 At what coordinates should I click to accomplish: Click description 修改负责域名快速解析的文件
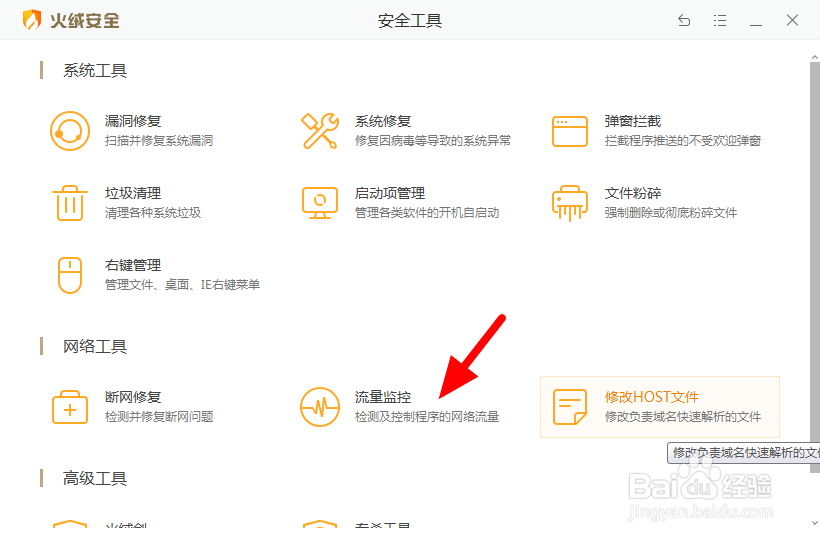click(x=682, y=417)
